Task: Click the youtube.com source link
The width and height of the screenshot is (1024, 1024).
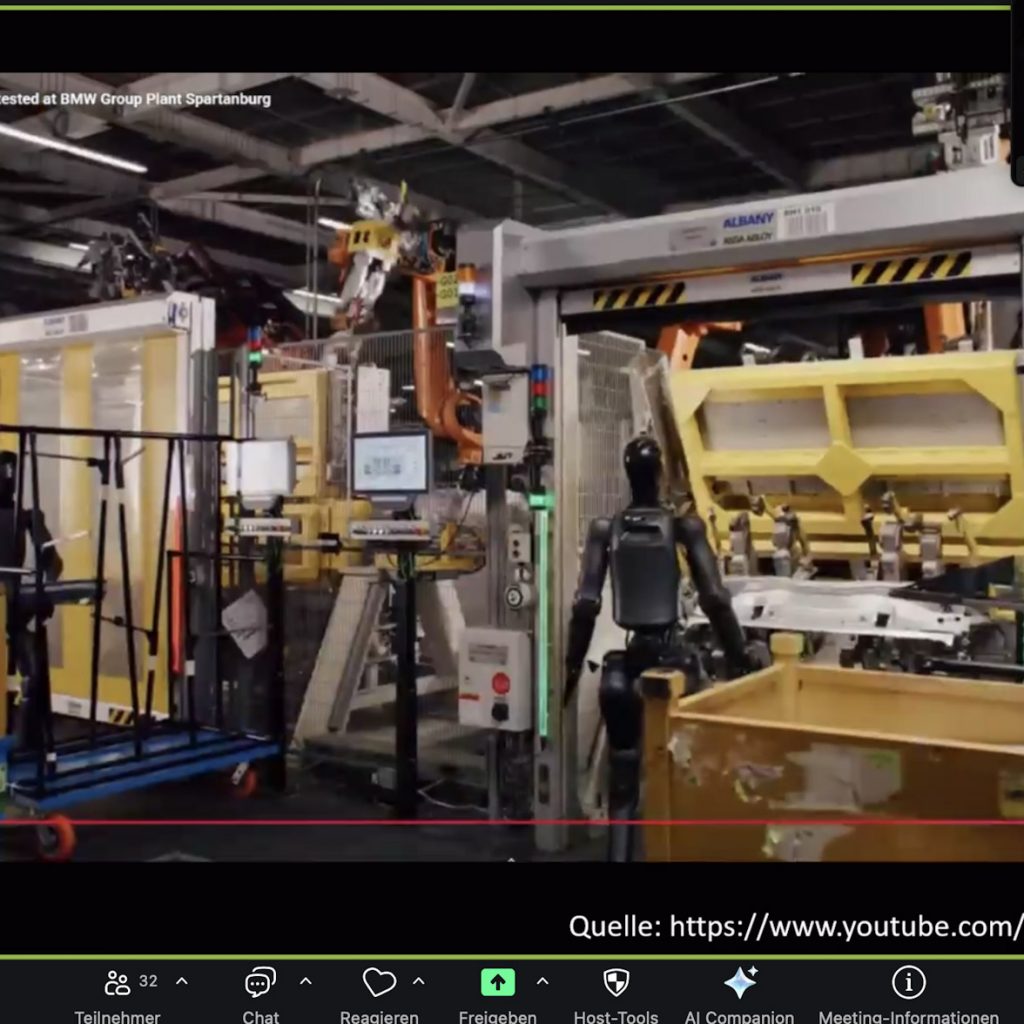Action: coord(795,926)
